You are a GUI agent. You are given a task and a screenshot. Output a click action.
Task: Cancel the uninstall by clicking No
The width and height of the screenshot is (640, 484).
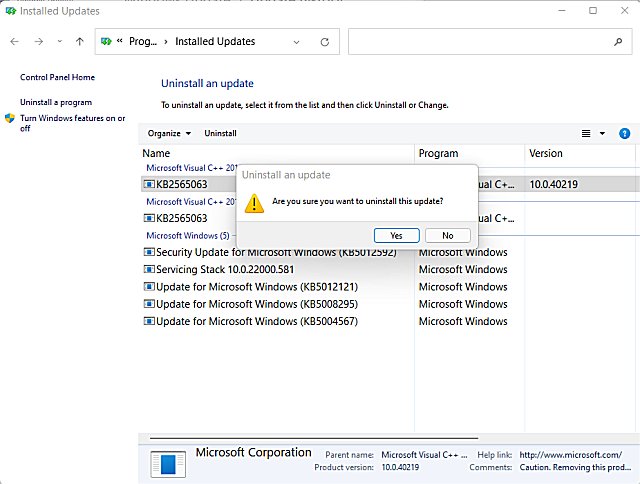click(448, 235)
